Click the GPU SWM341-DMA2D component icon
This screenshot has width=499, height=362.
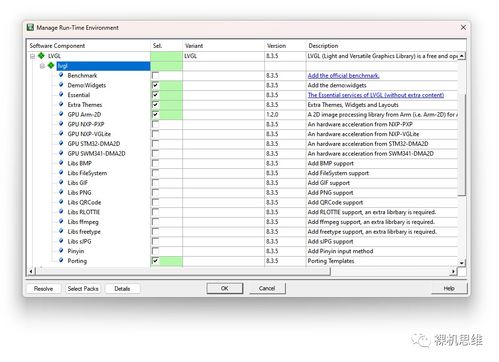pos(61,153)
